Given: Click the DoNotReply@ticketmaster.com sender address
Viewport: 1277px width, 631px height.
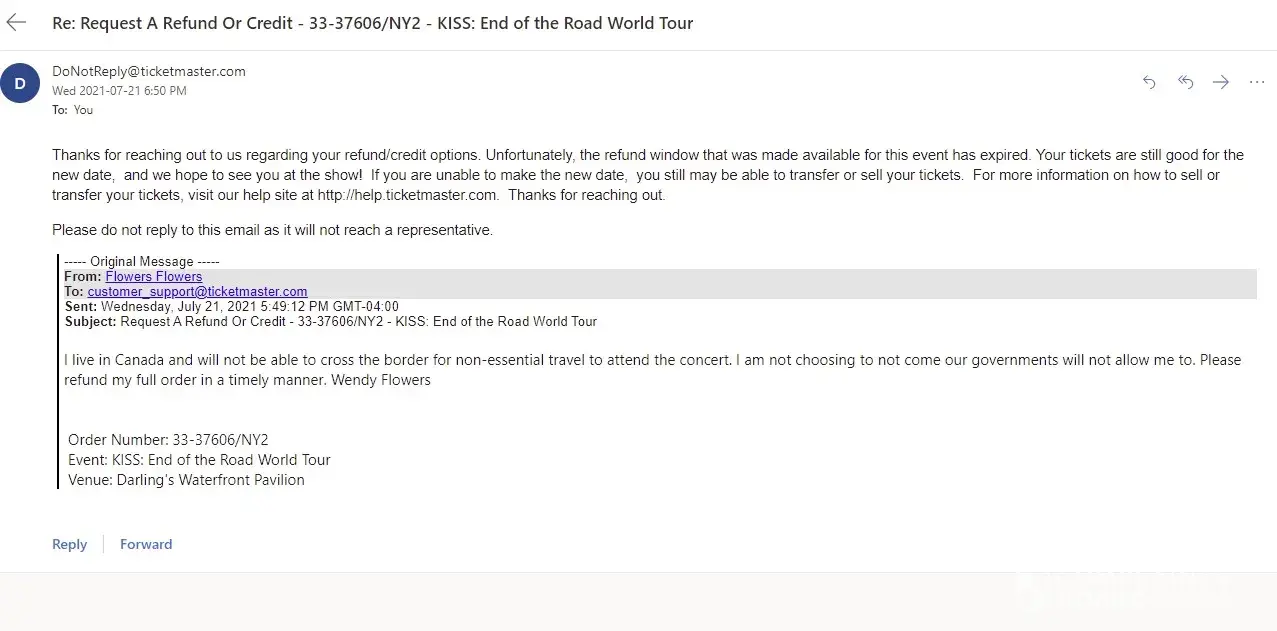Looking at the screenshot, I should (149, 71).
